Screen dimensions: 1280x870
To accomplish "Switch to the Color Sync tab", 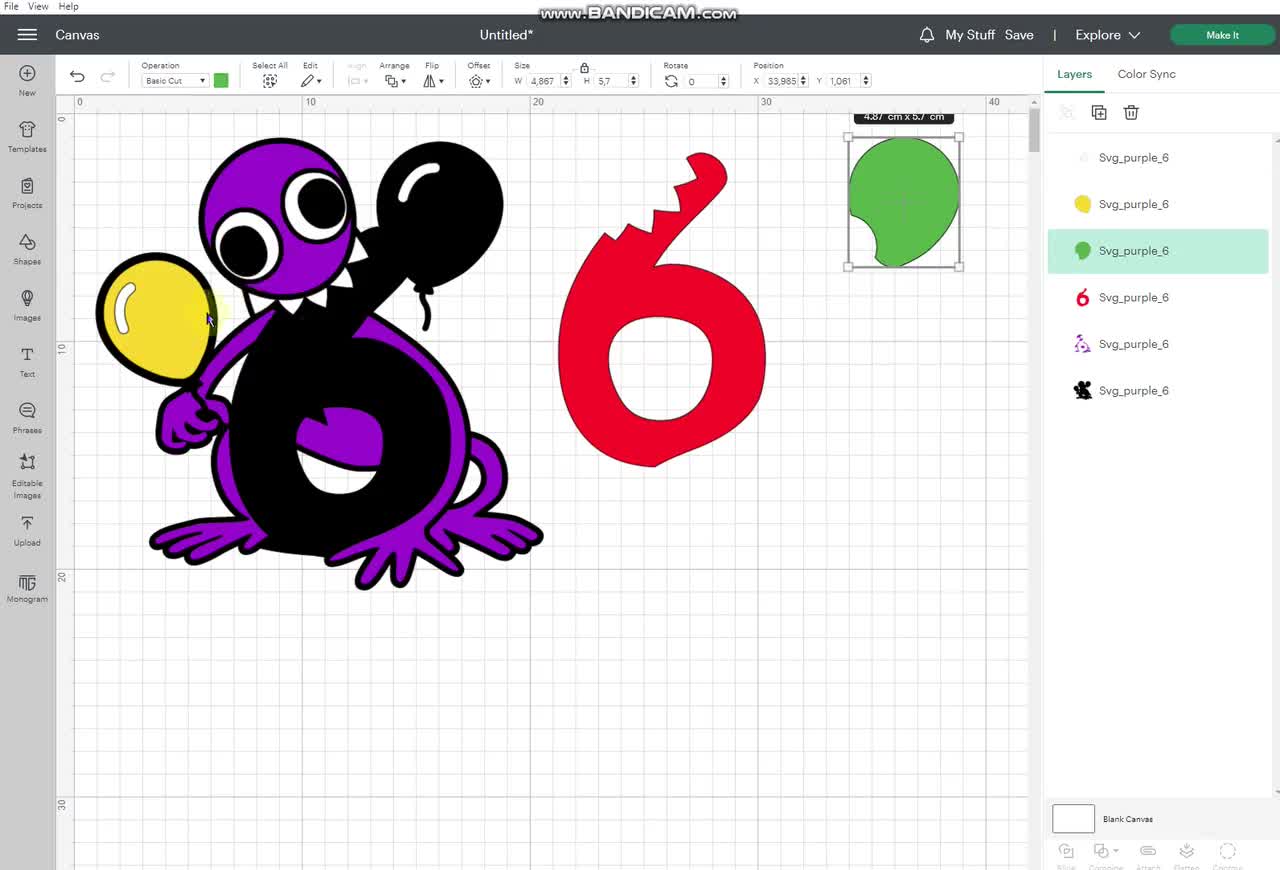I will pos(1146,74).
